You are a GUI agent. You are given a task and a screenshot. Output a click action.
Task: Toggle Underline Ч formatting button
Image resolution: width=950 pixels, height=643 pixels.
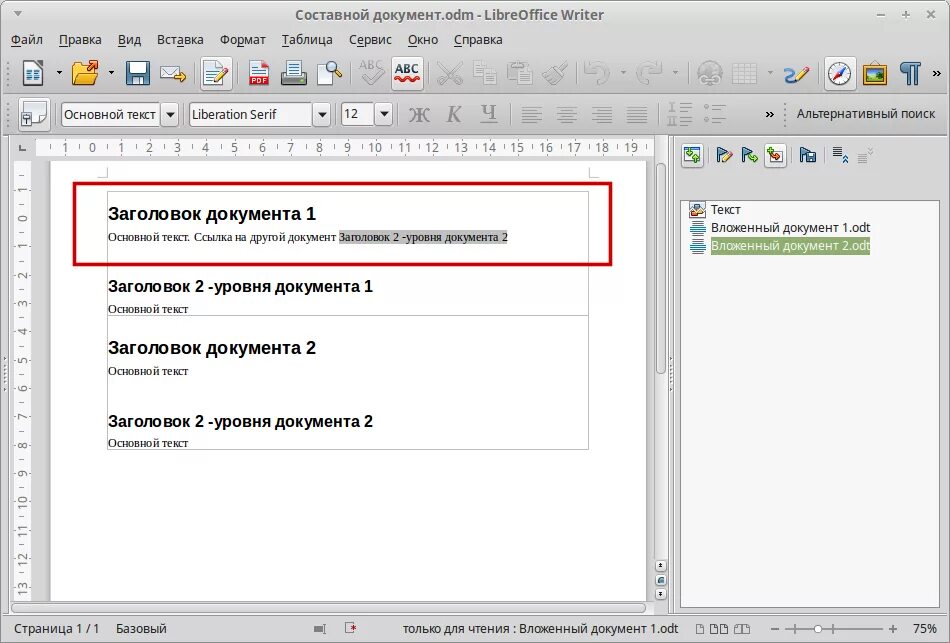(489, 114)
